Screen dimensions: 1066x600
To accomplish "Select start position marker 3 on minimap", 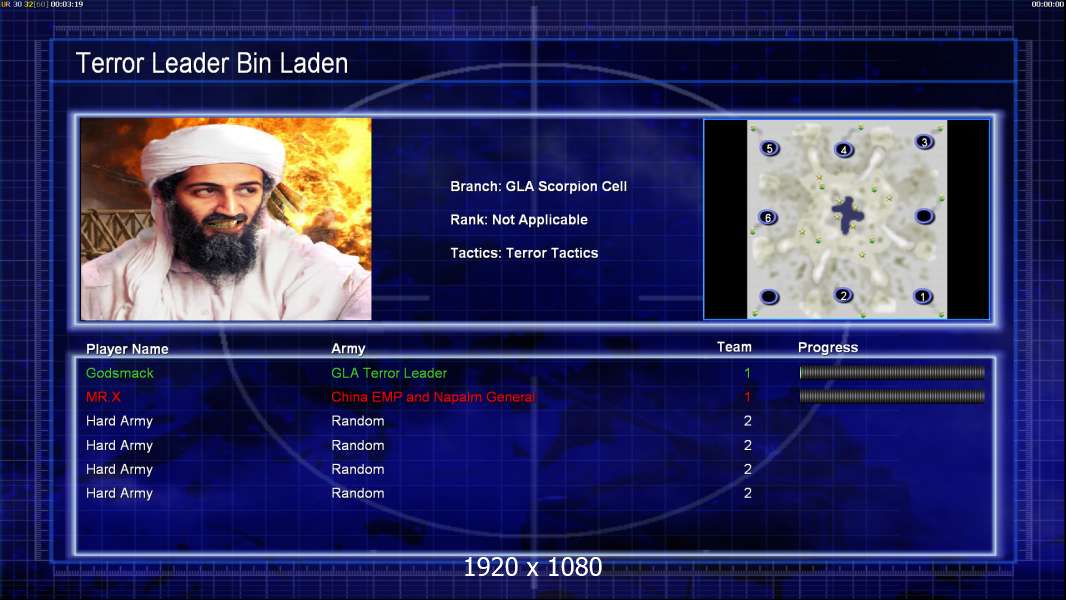I will [x=924, y=142].
